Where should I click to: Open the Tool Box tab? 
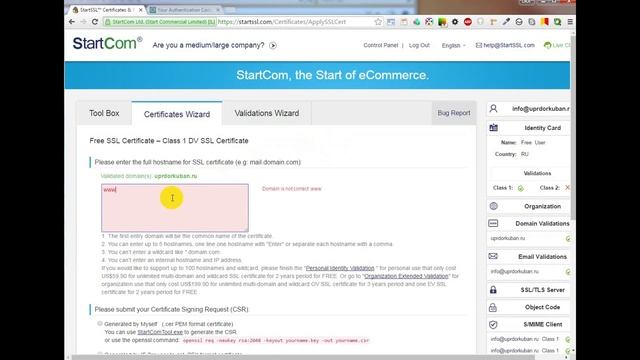104,113
